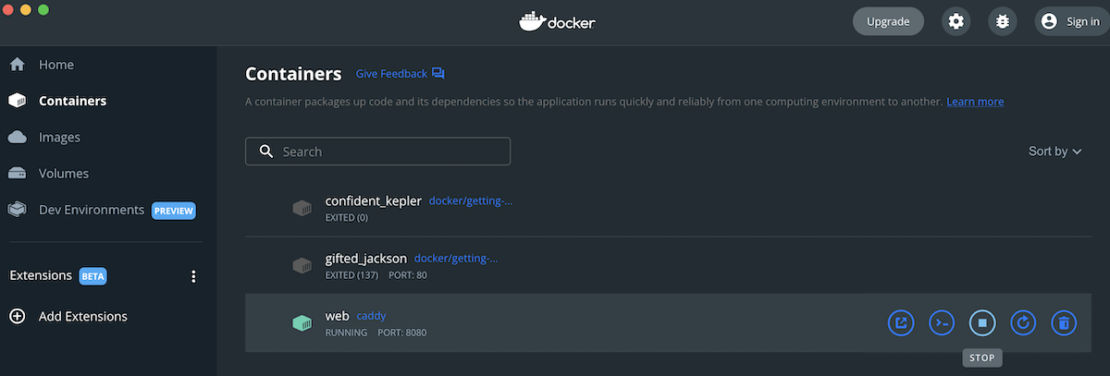Select the gifted_jackson container name
Screen dimensions: 1110x376
(x=366, y=258)
